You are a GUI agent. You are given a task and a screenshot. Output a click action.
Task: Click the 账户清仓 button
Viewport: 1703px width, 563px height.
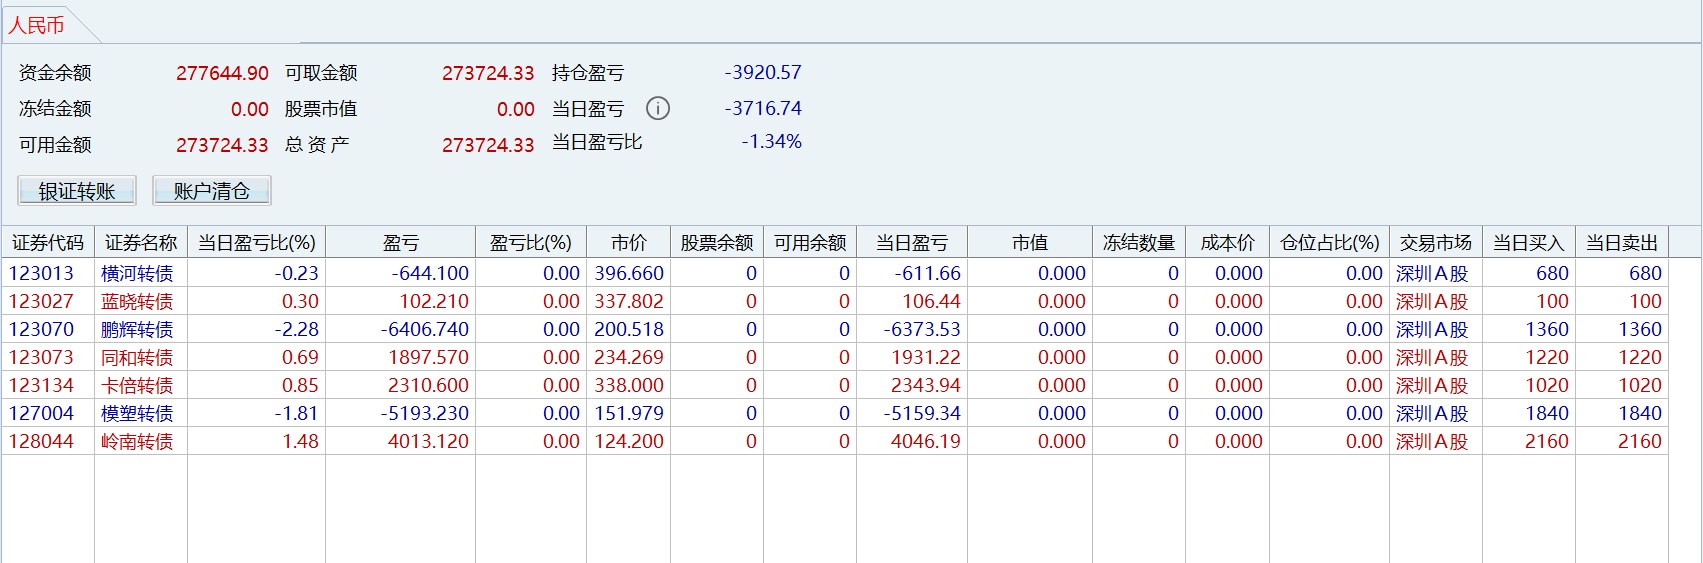click(x=211, y=191)
